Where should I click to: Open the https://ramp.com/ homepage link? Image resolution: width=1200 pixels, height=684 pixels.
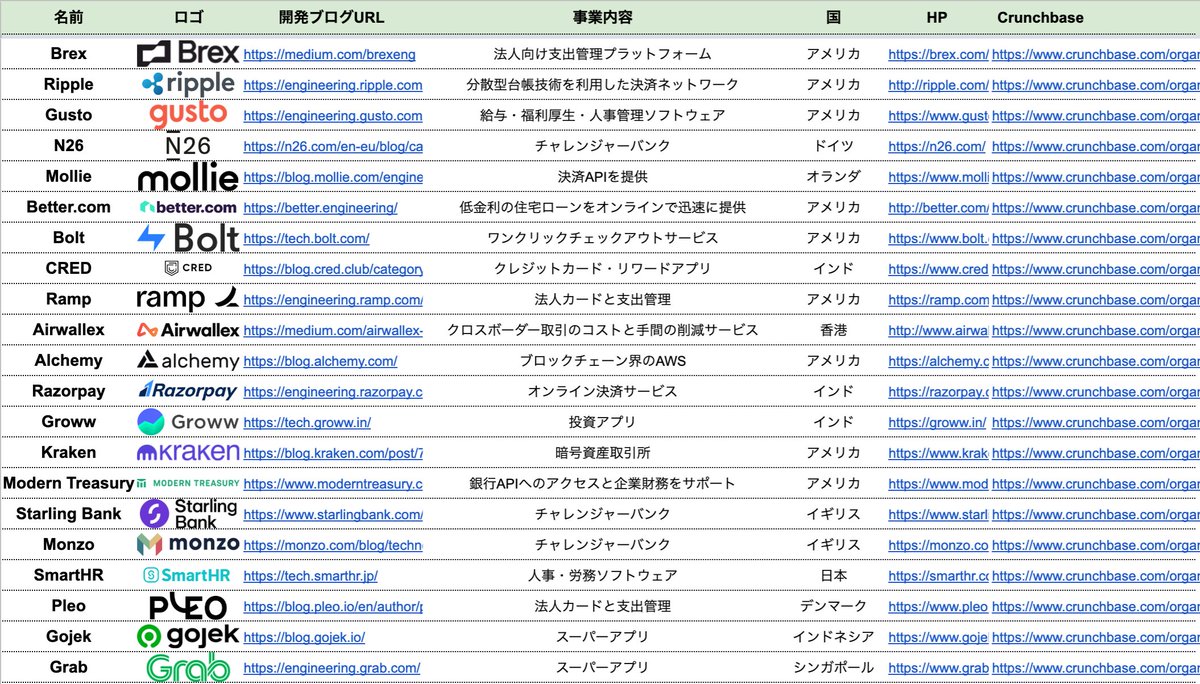(x=938, y=300)
